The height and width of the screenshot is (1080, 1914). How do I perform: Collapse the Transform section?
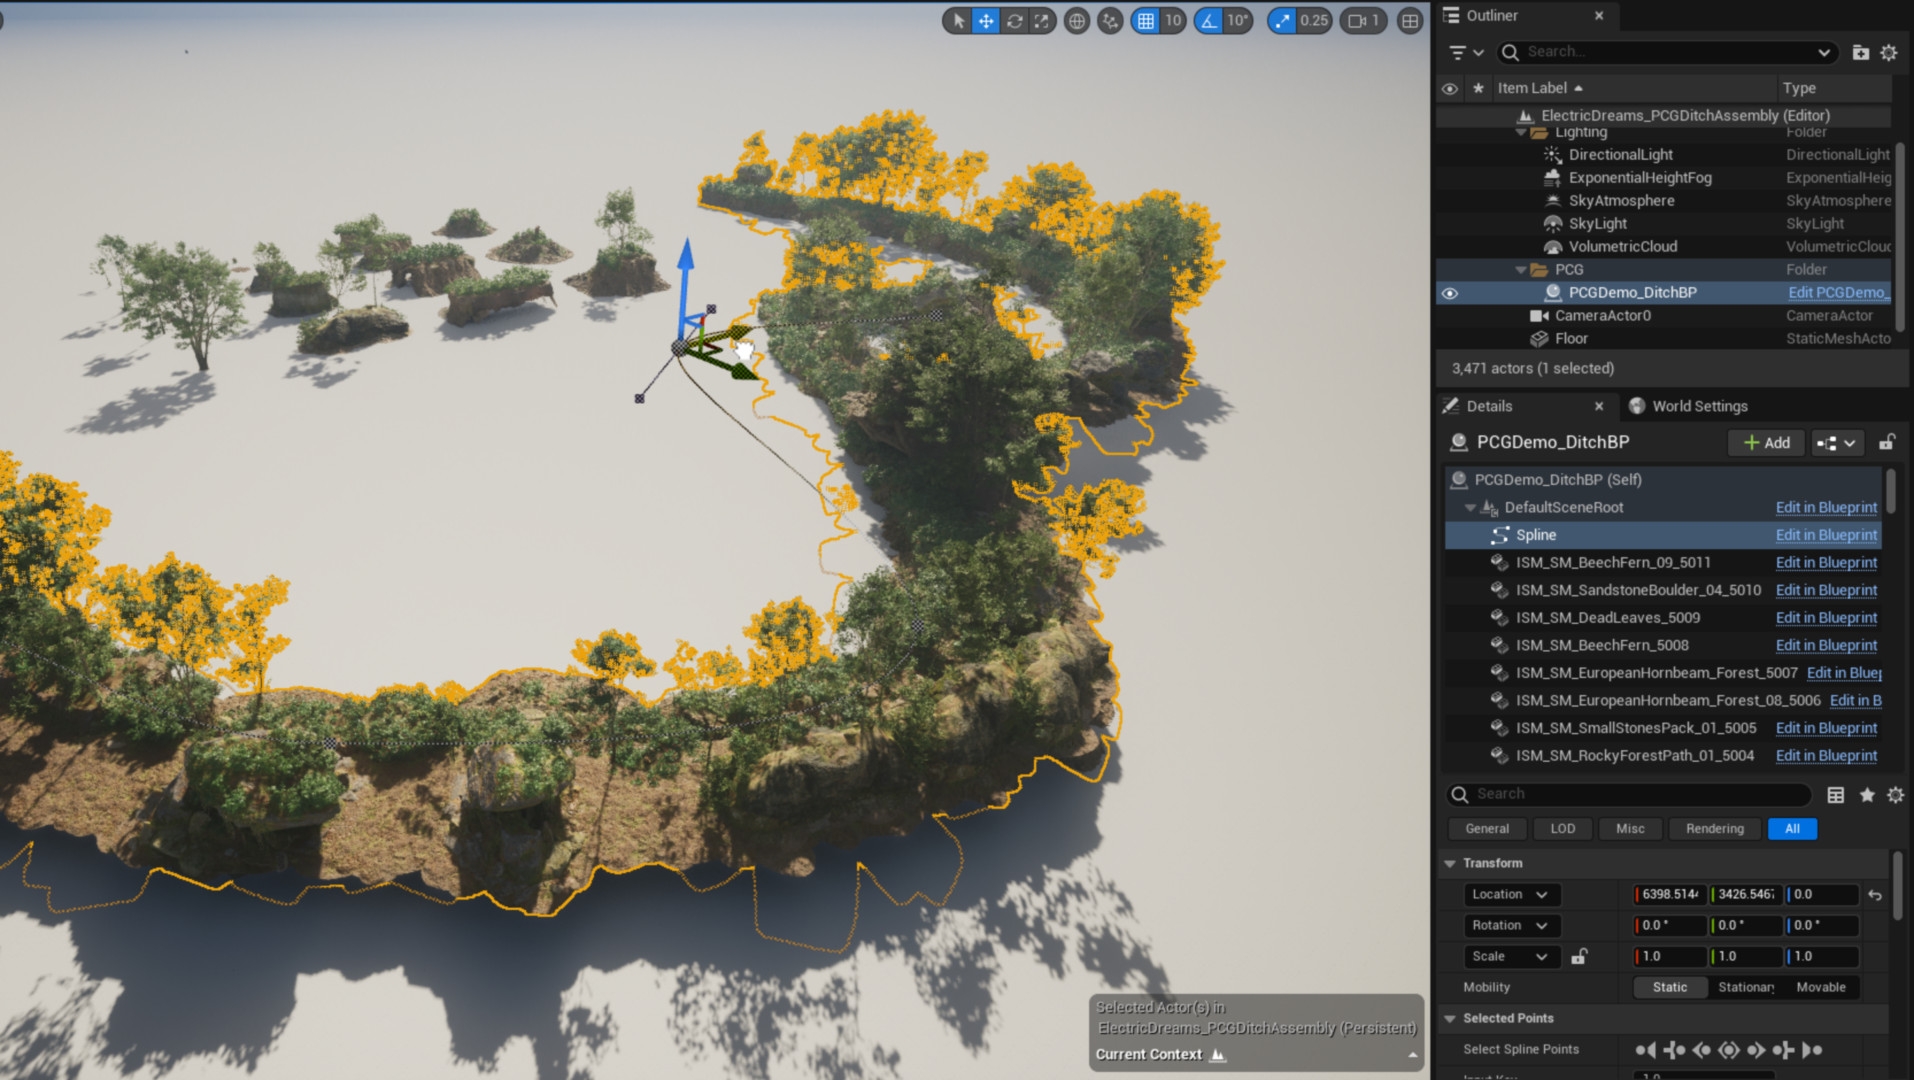(1450, 863)
